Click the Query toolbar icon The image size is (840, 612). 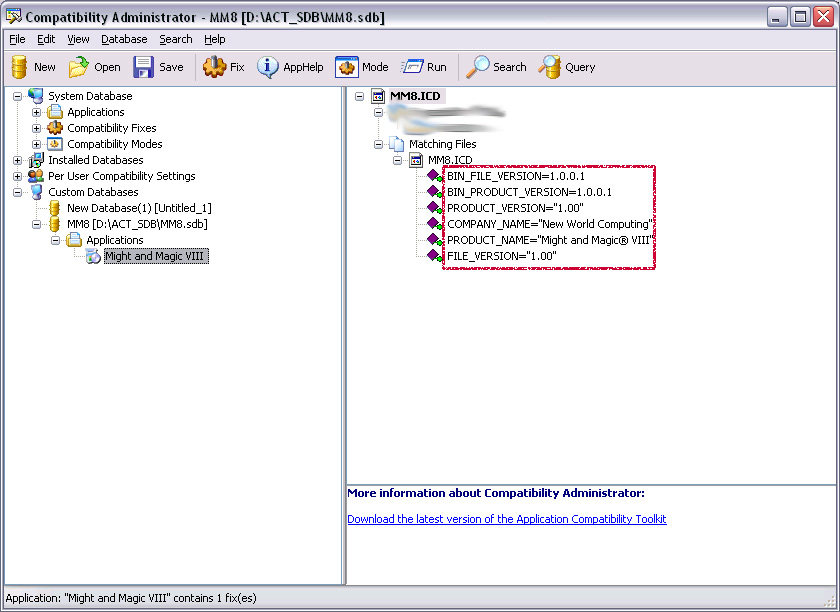pyautogui.click(x=550, y=67)
